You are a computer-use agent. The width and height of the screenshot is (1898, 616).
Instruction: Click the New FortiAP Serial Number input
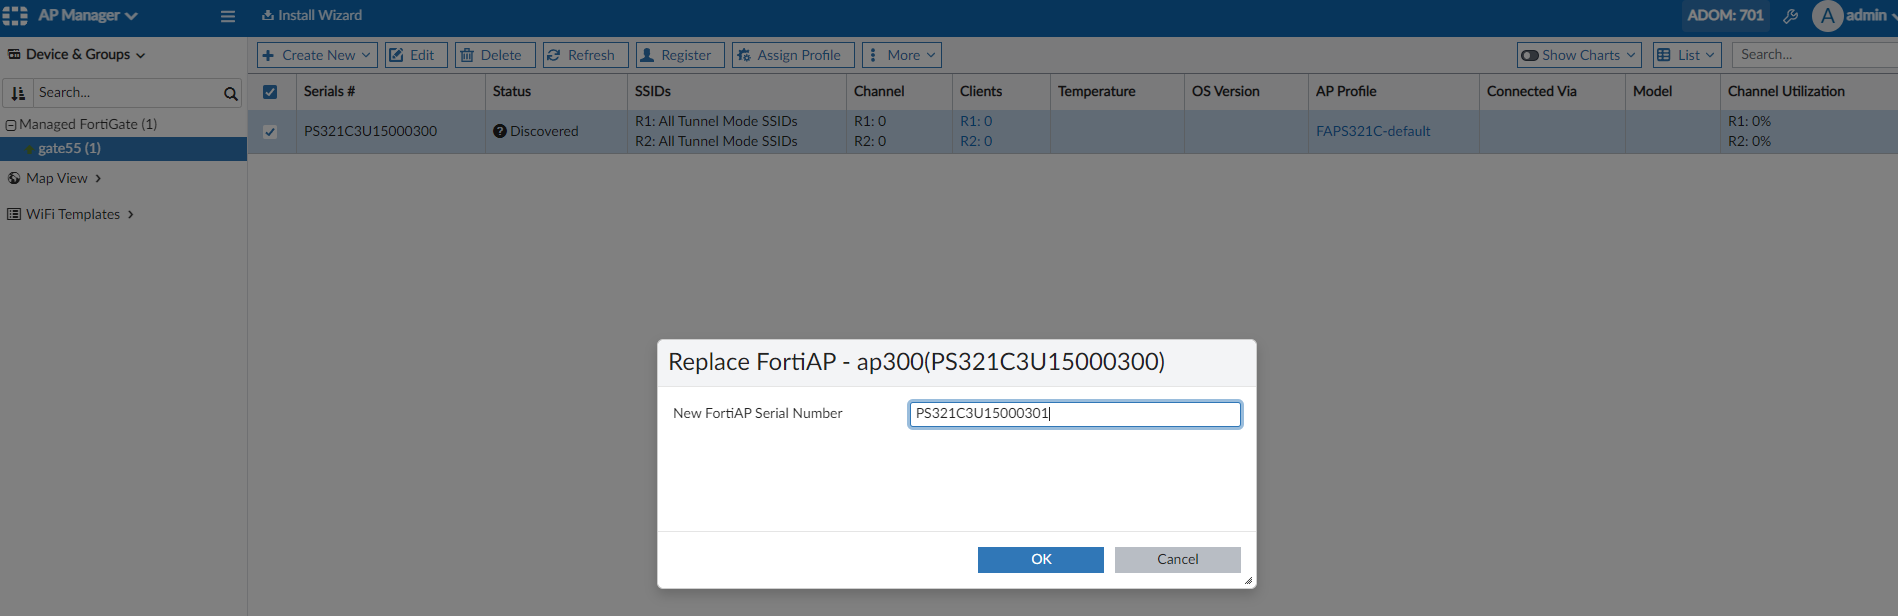point(1075,414)
